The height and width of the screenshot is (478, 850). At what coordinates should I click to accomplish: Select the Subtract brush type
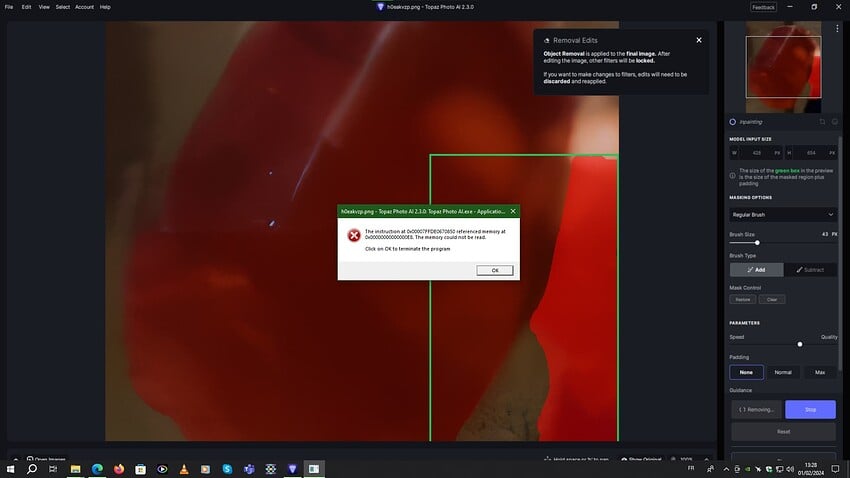coord(810,270)
